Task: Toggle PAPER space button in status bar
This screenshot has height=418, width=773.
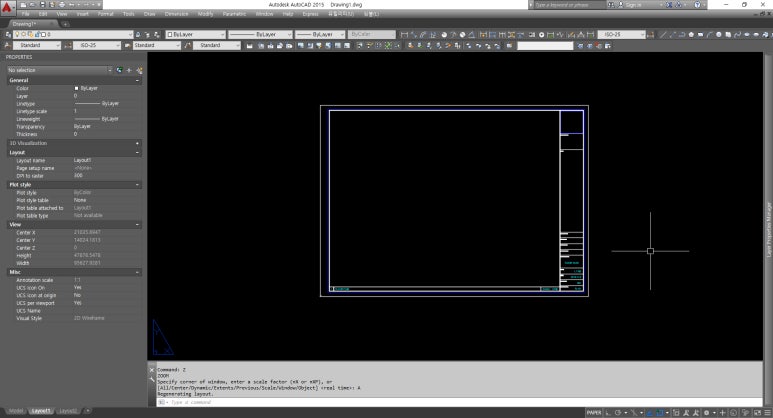Action: [594, 413]
